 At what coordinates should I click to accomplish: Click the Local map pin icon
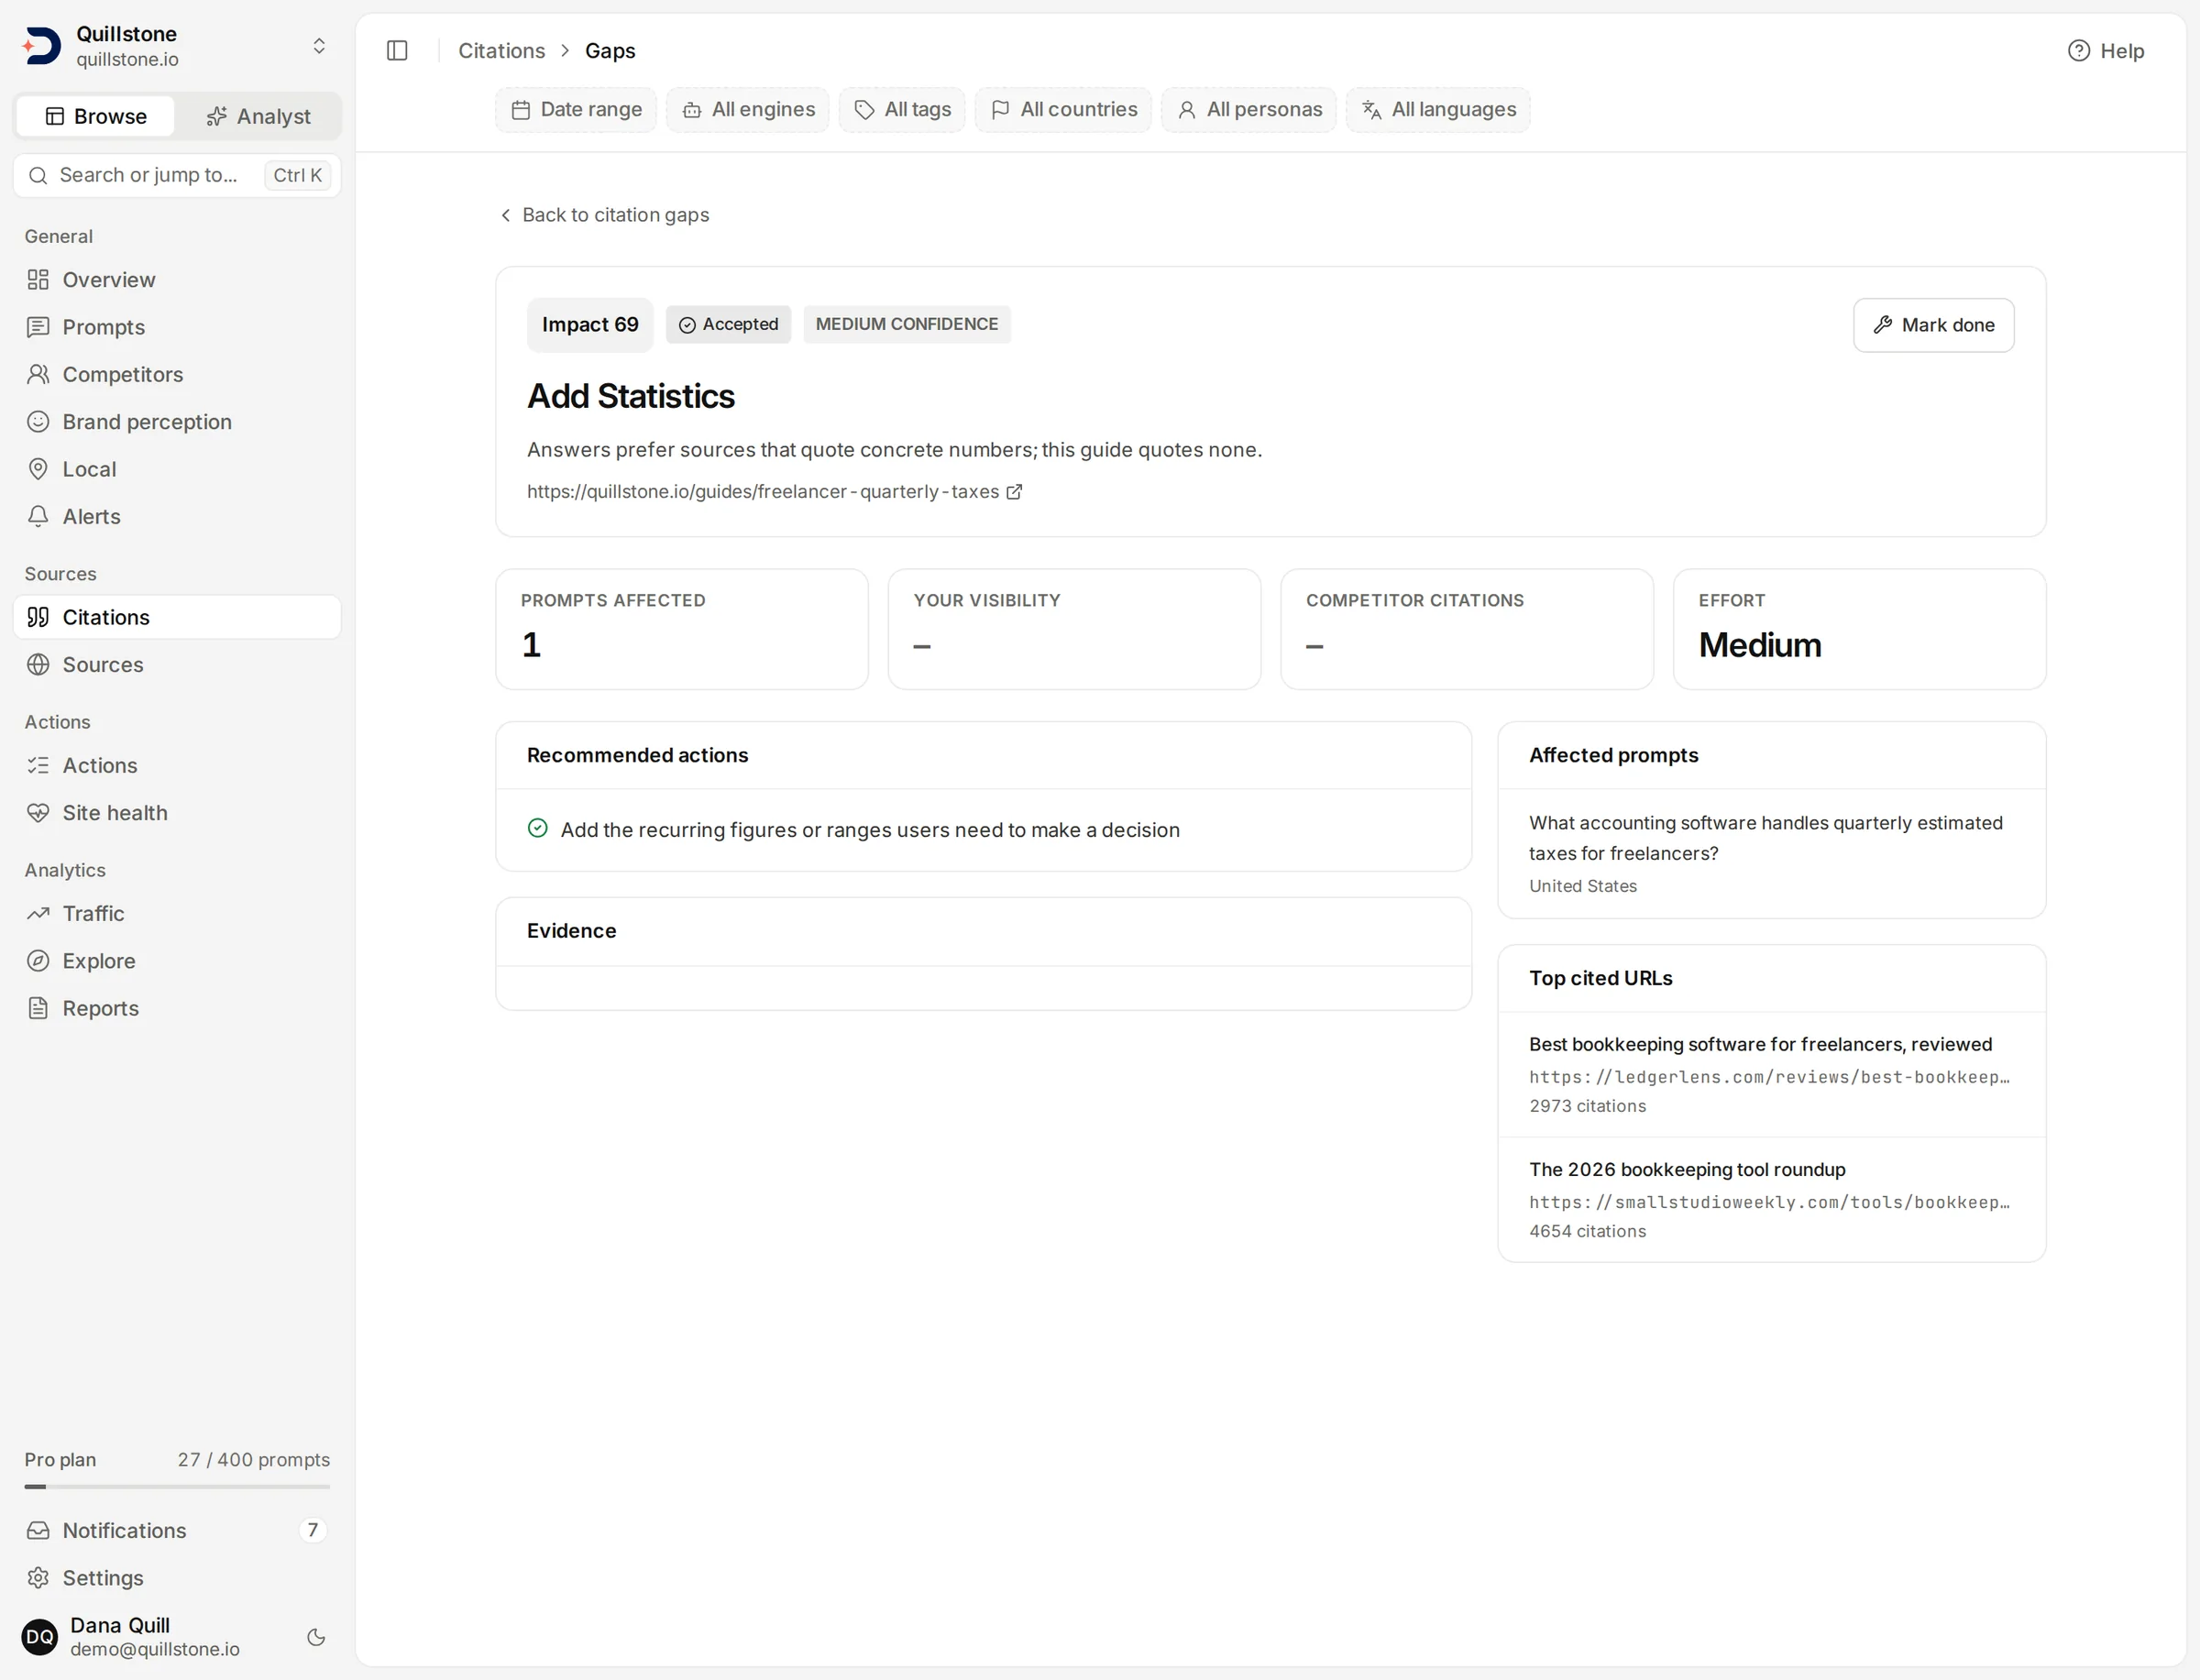(x=38, y=469)
